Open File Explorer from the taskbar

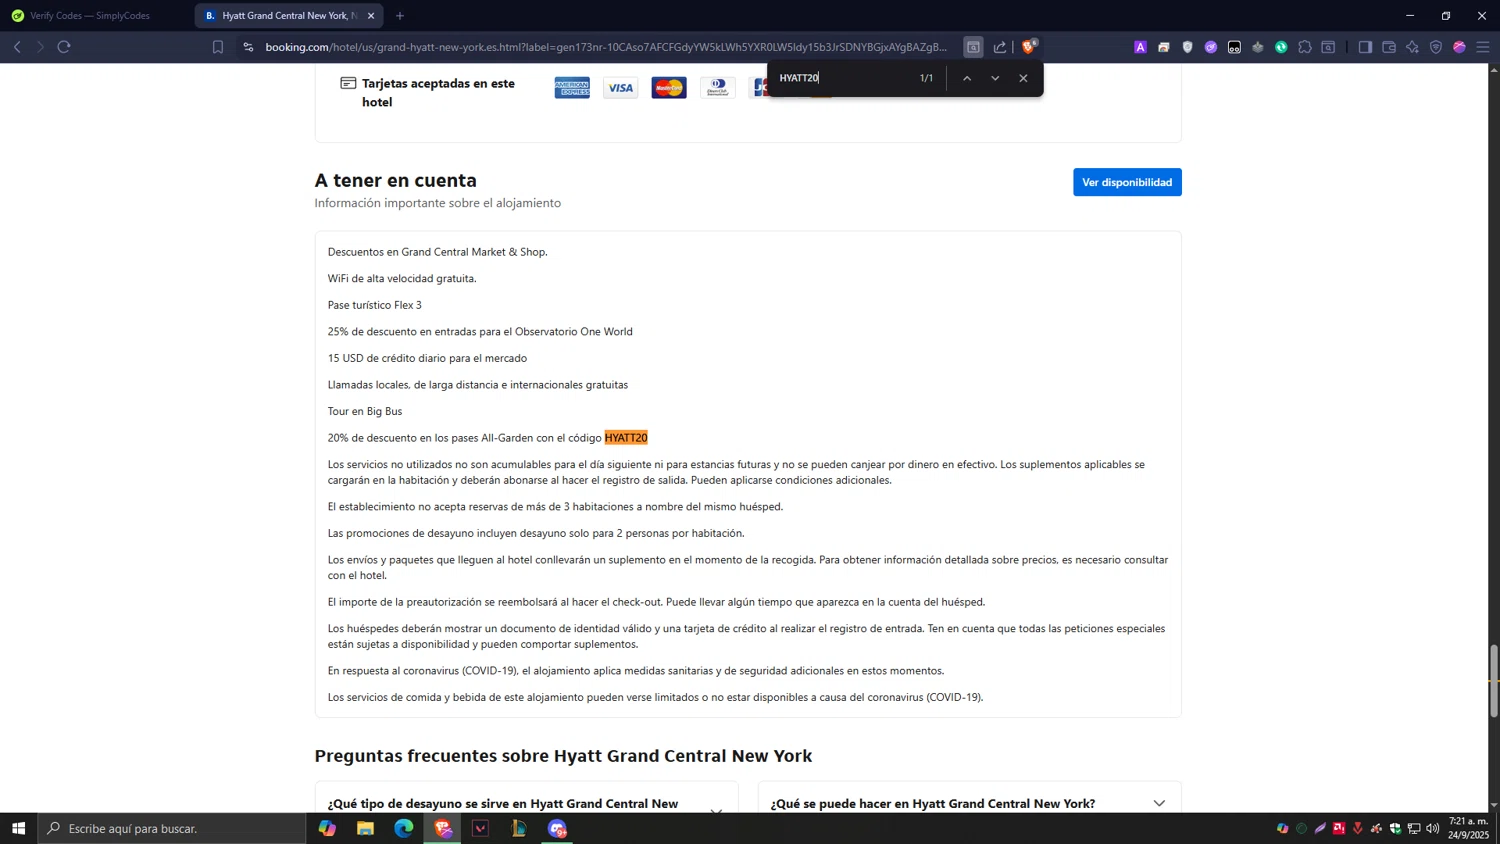(x=365, y=828)
